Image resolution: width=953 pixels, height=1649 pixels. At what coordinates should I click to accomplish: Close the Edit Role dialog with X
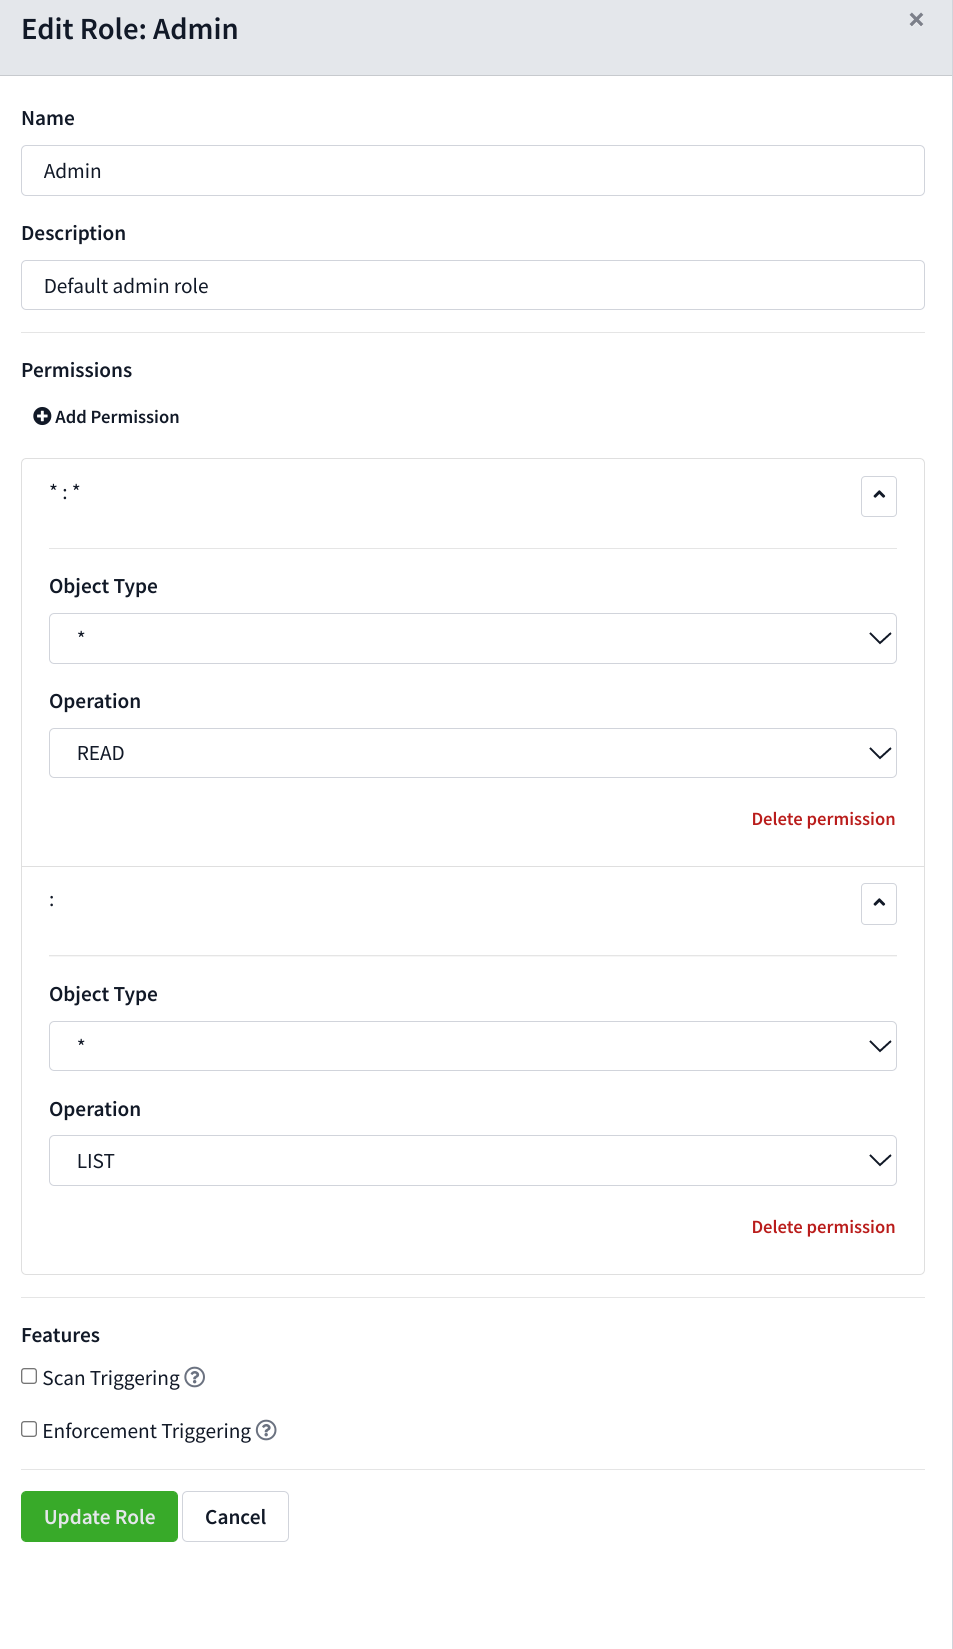tap(916, 20)
